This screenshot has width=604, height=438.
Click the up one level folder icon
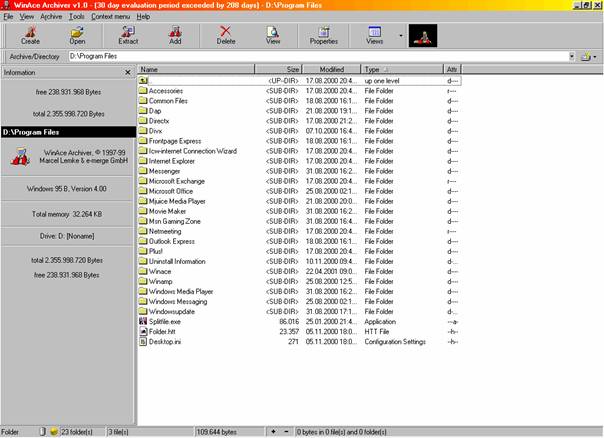point(143,81)
